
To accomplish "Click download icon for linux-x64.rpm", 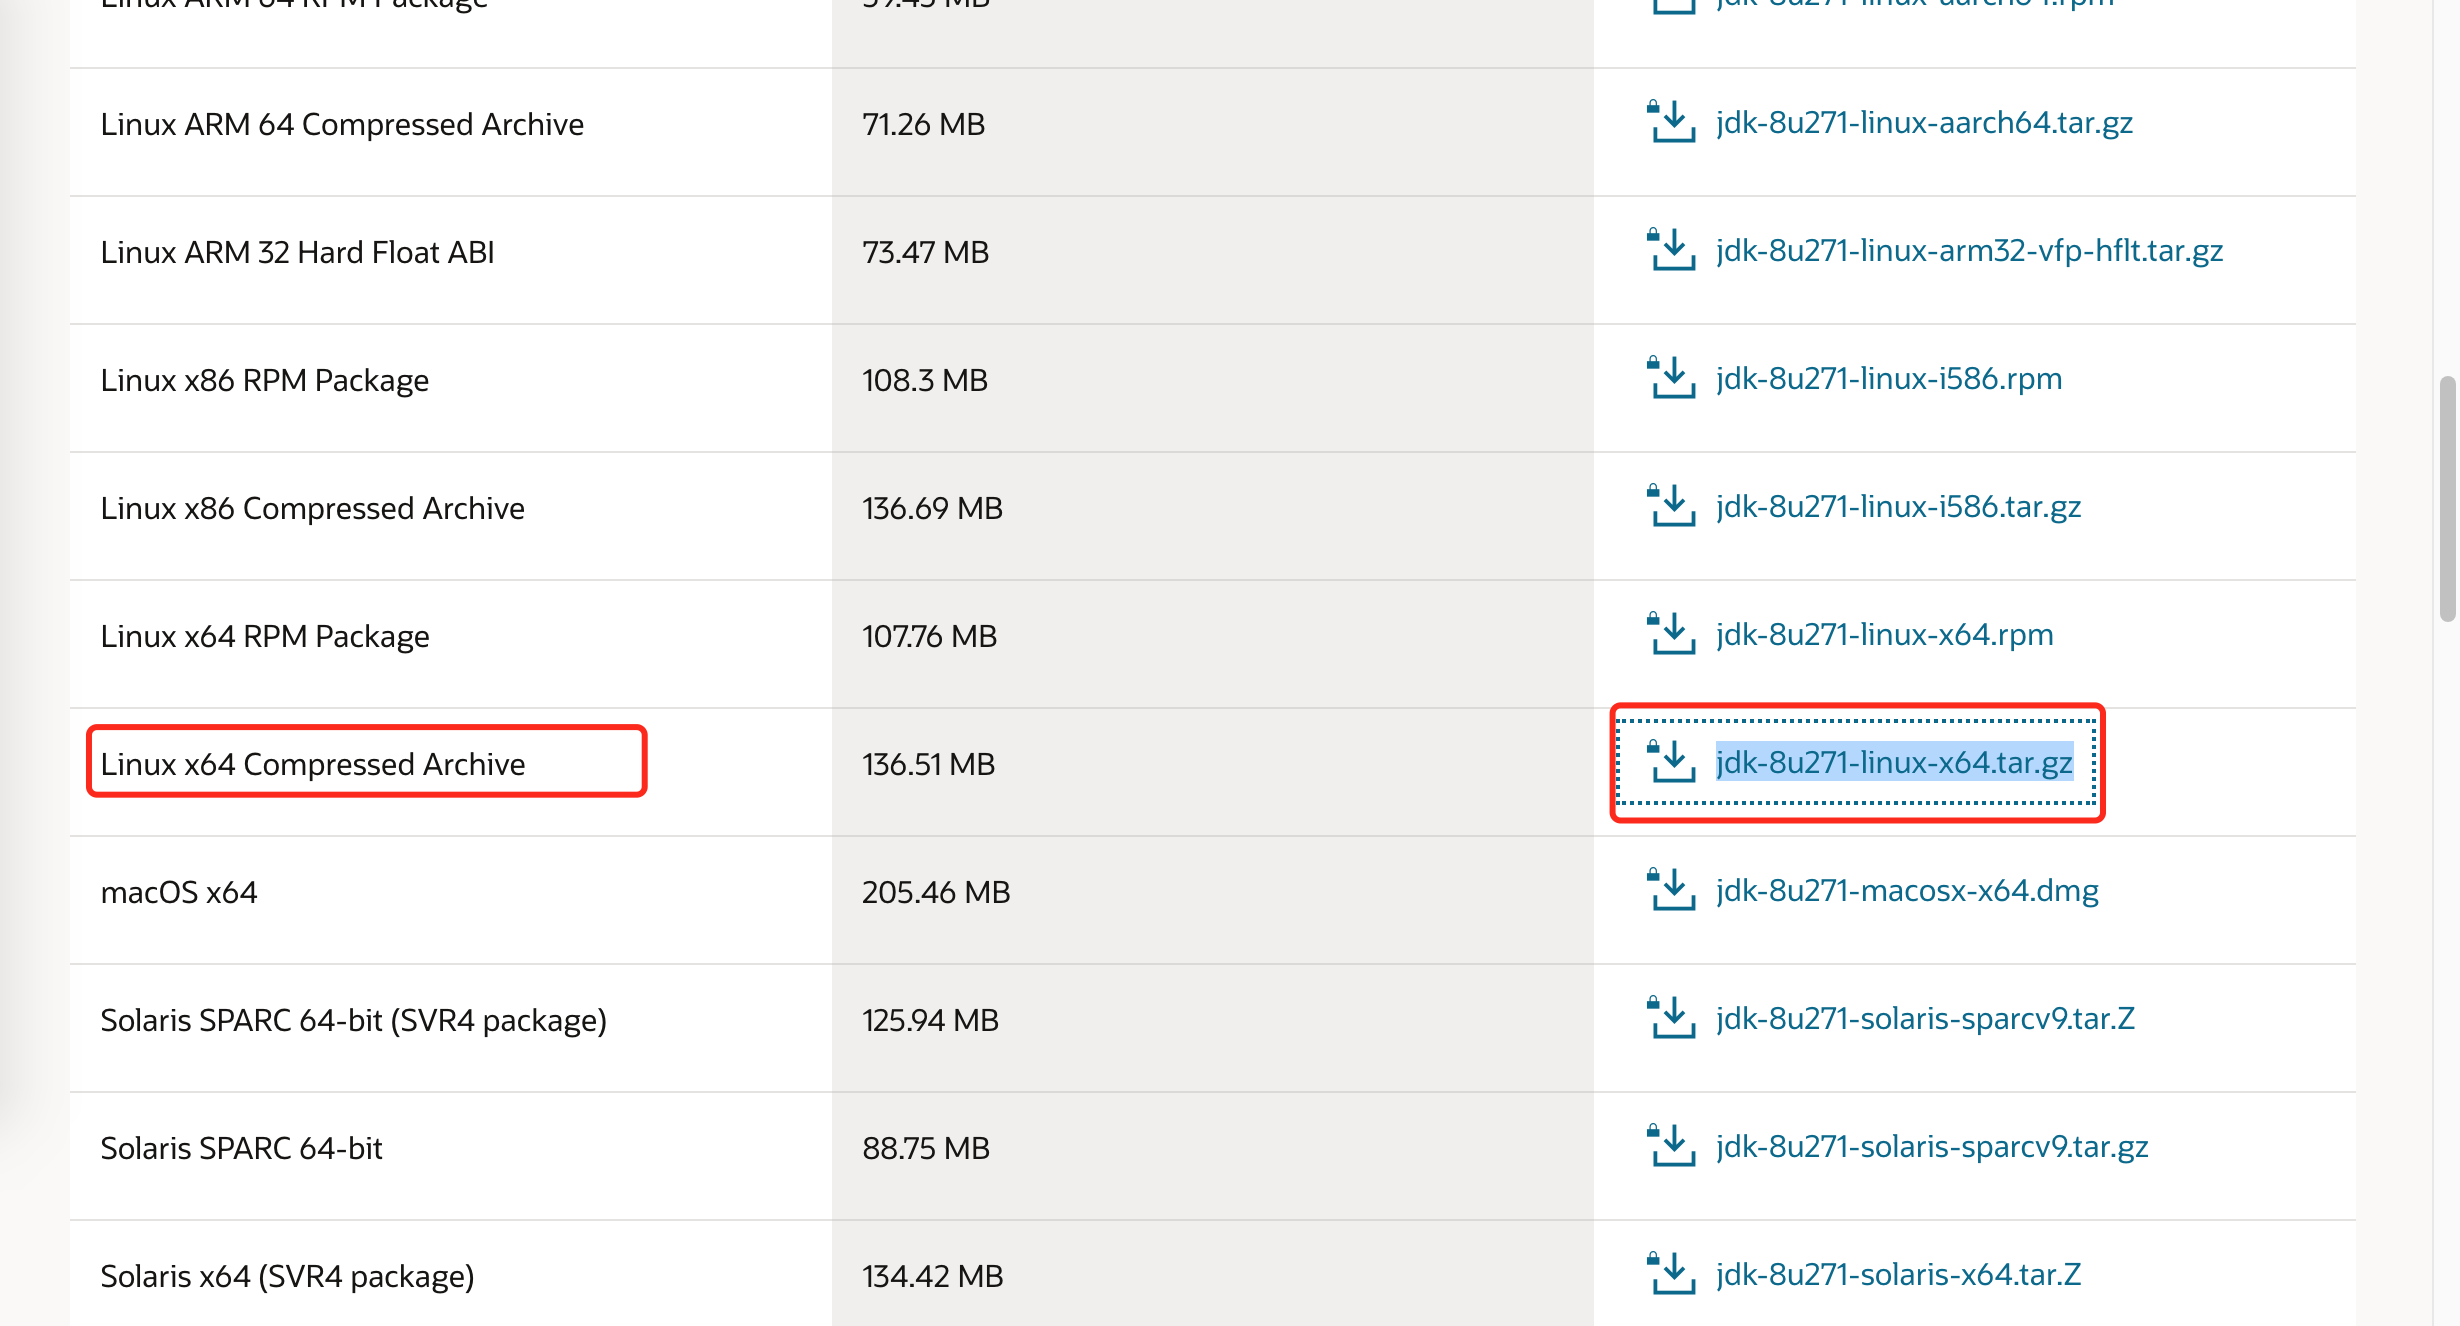I will [x=1670, y=634].
